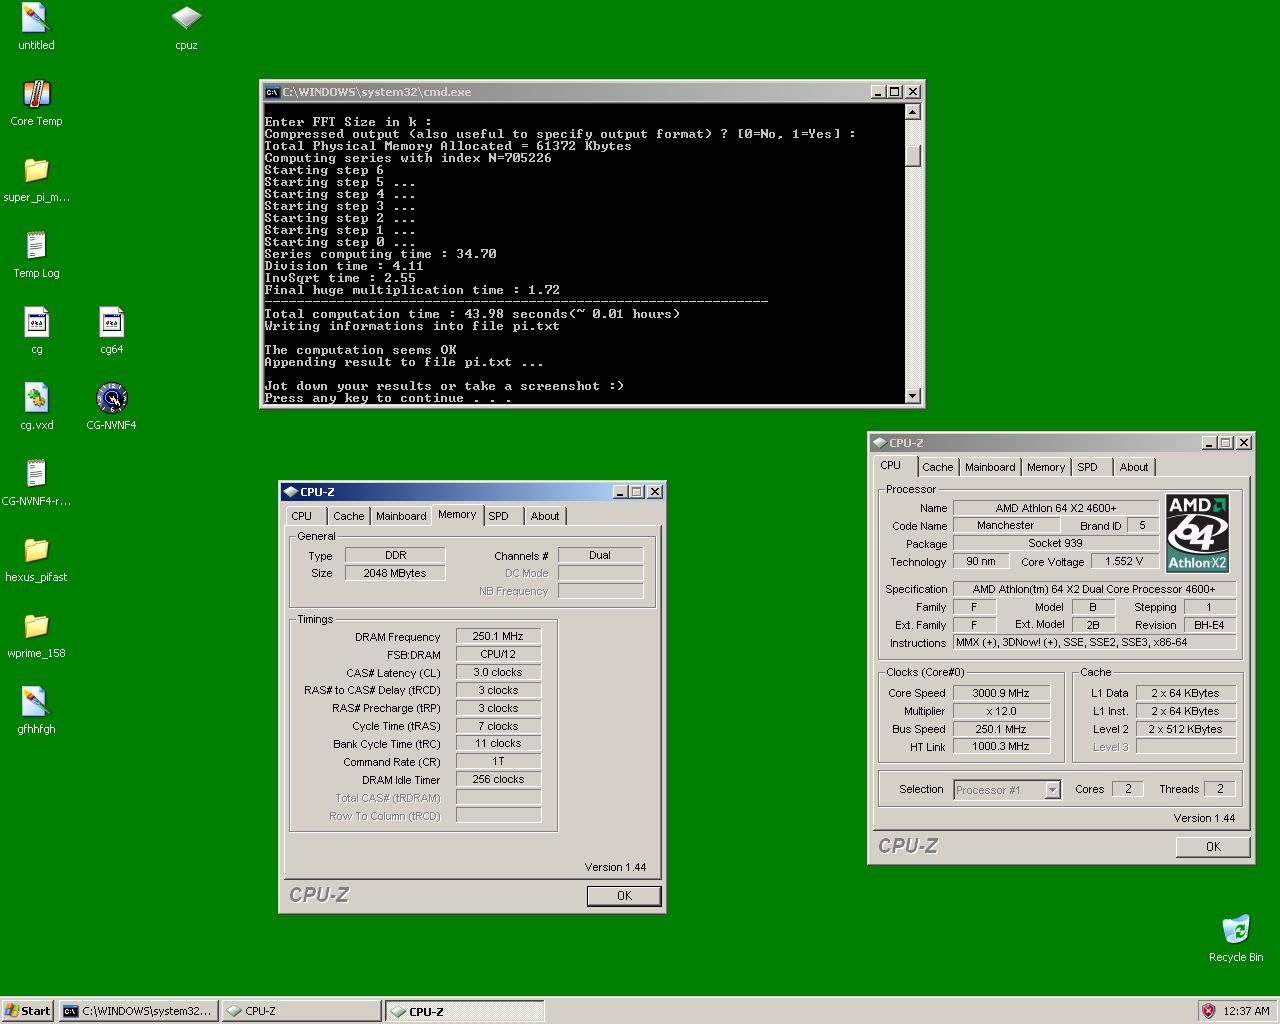Click the Multiplier x 12.0 value
Viewport: 1280px width, 1024px height.
point(1001,711)
